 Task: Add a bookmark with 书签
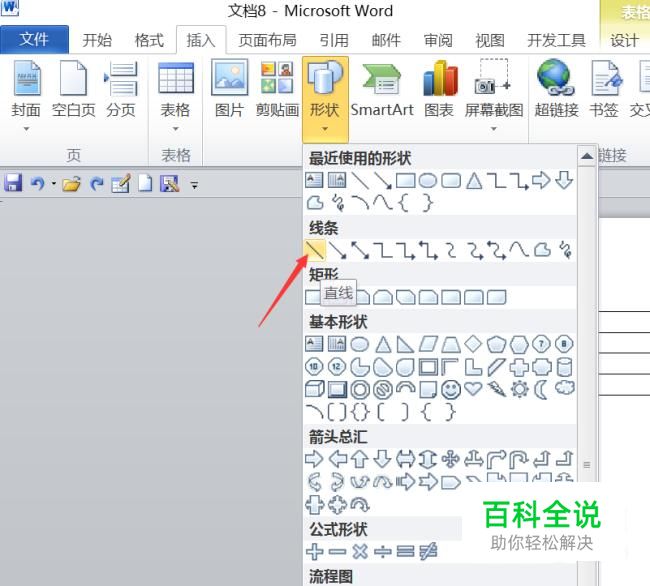pos(604,90)
